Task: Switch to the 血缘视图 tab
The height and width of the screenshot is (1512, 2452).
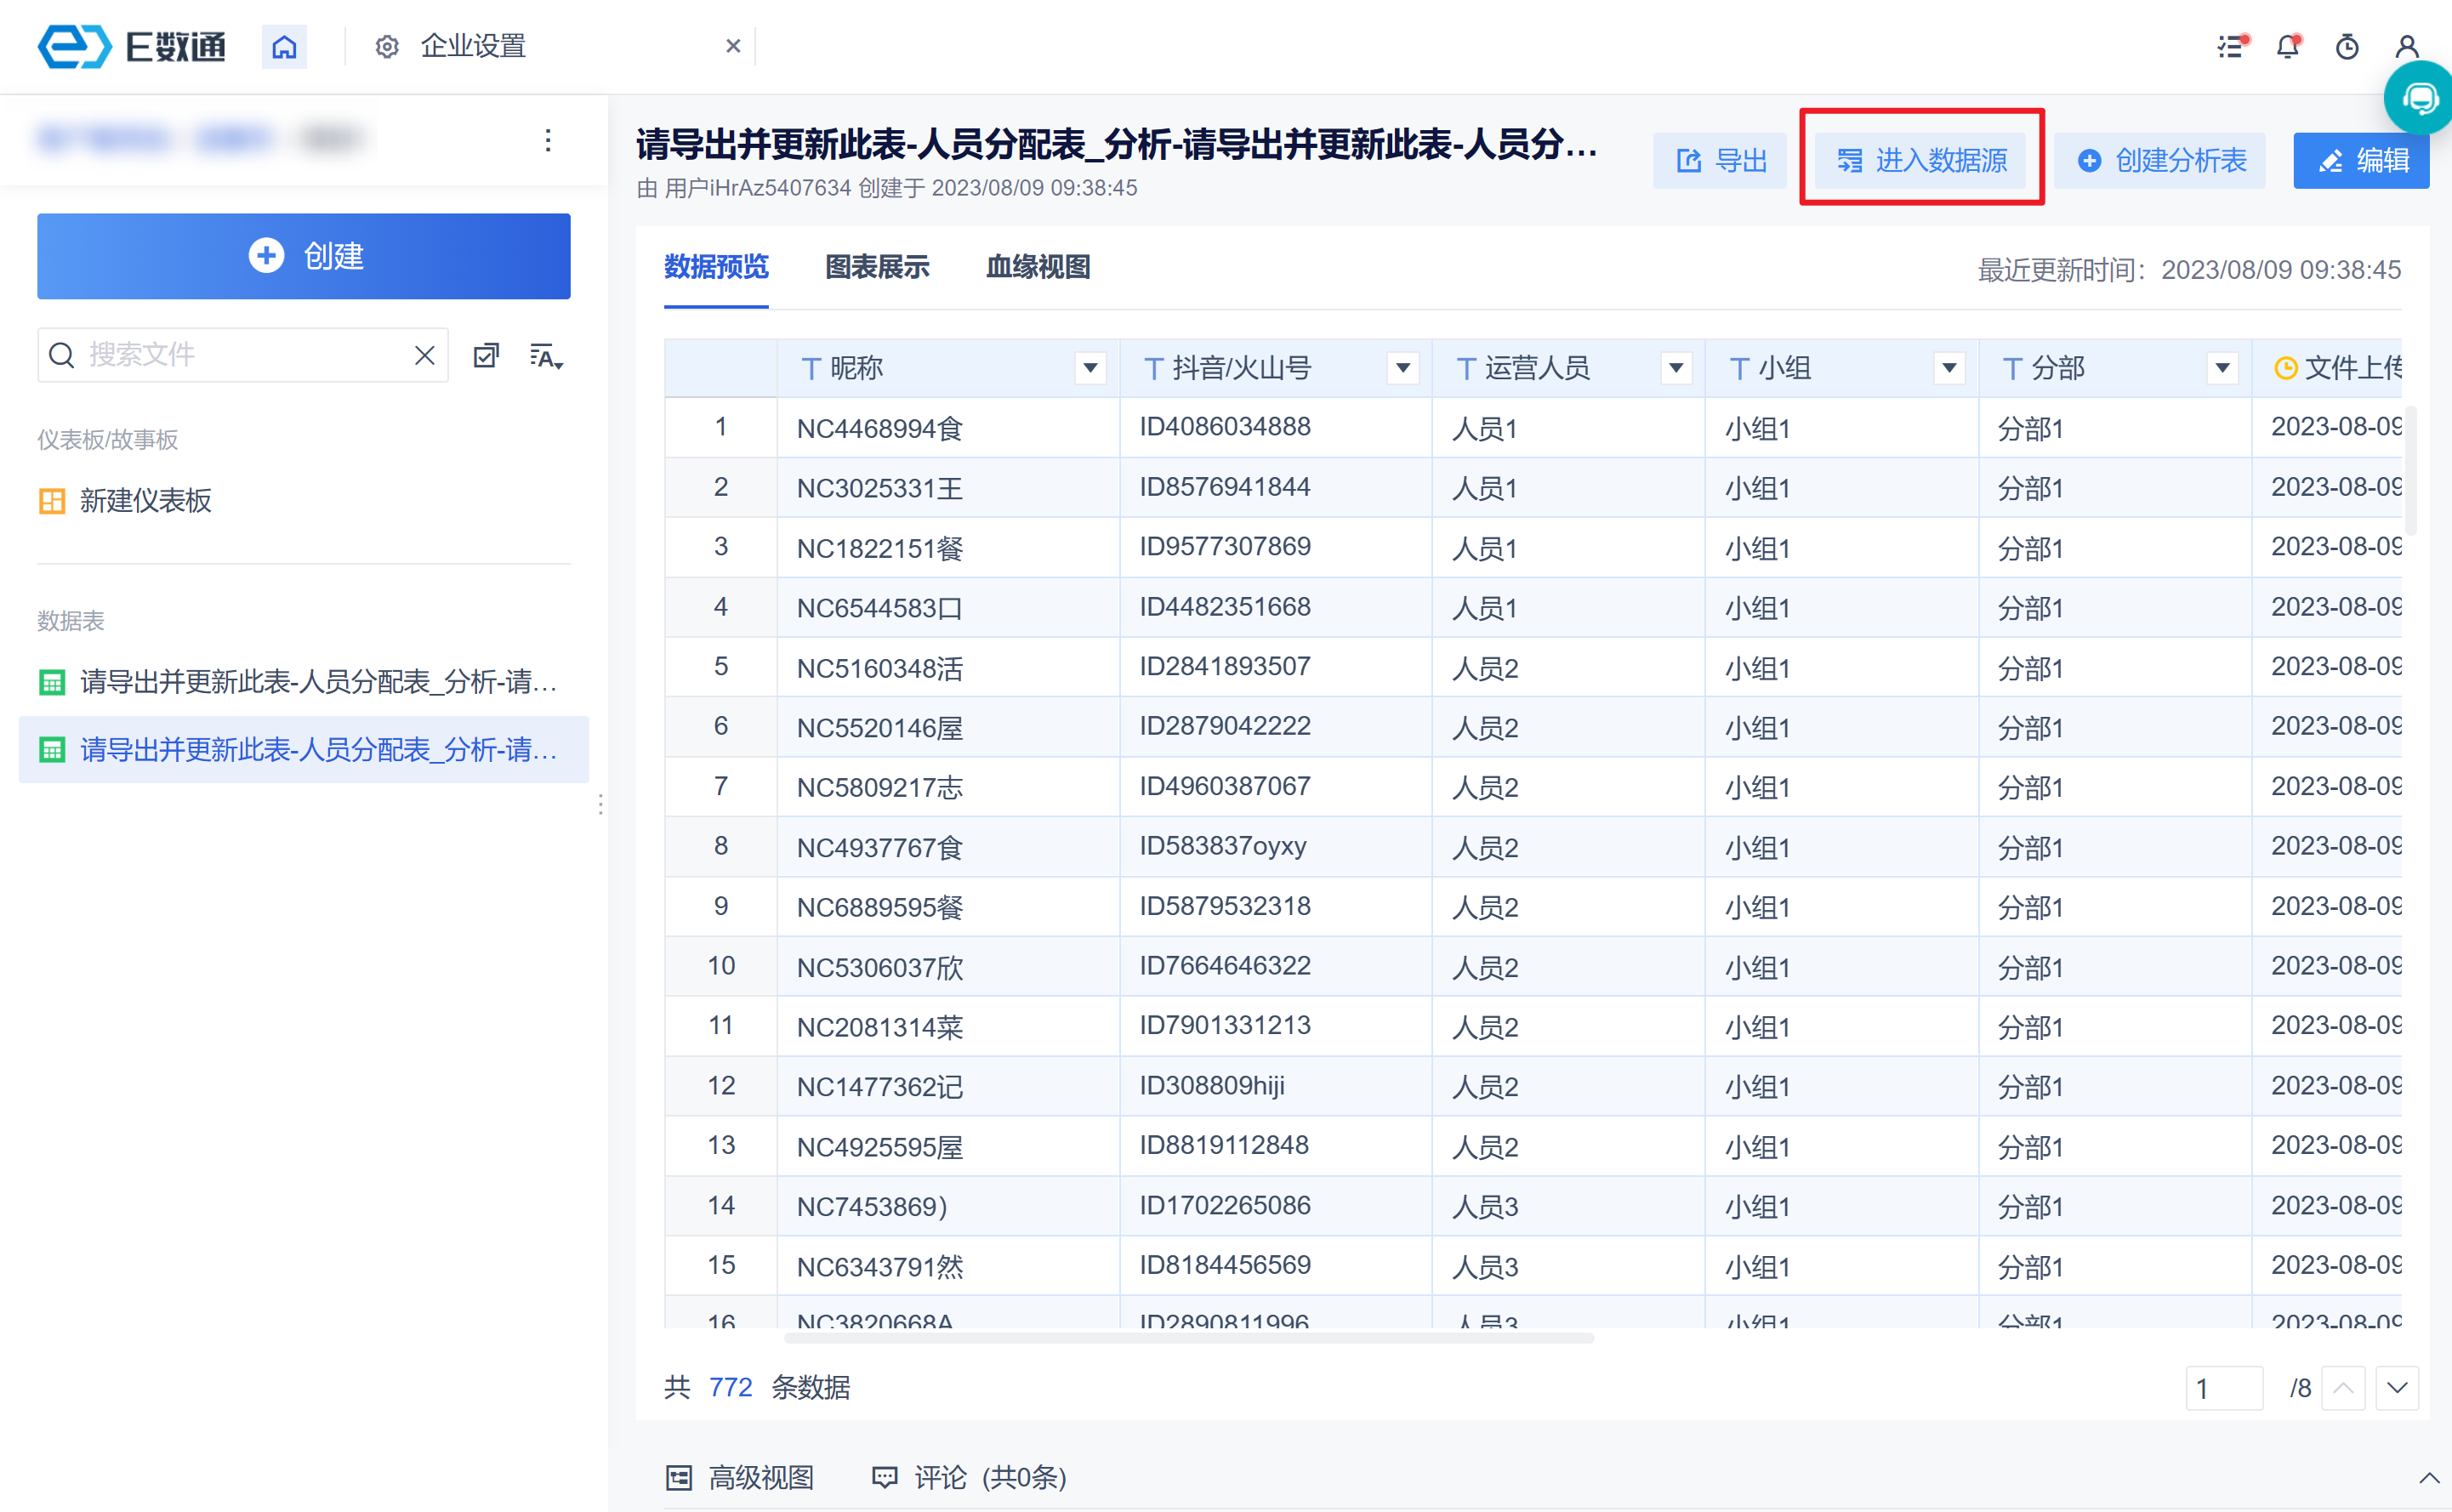Action: (x=1038, y=267)
